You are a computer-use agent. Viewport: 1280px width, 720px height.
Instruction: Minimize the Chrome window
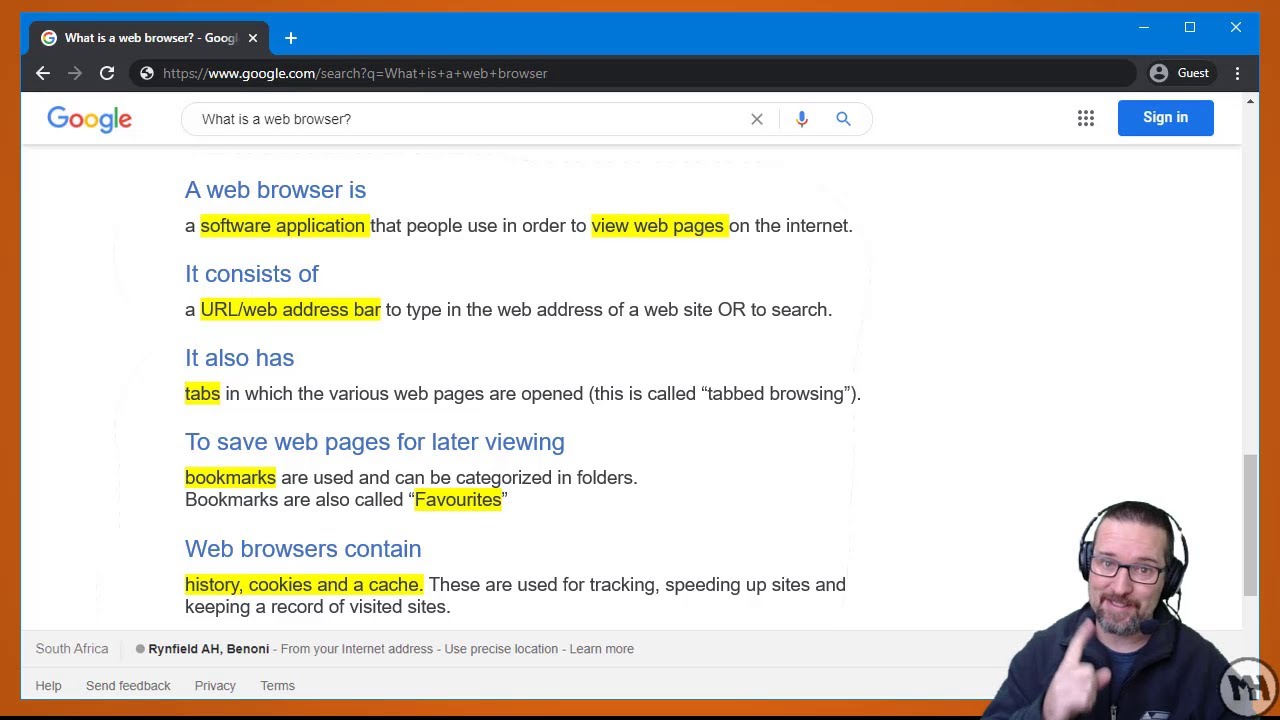pos(1144,28)
